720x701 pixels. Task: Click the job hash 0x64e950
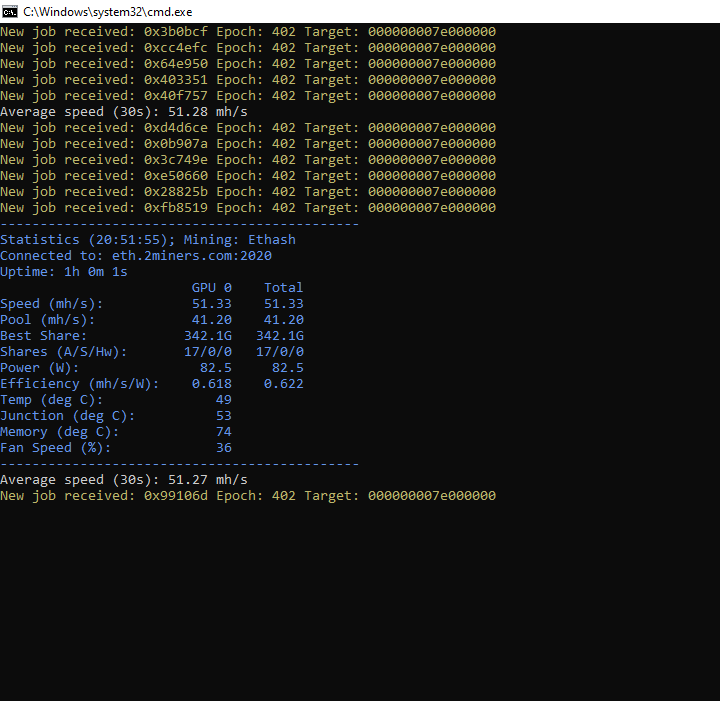point(176,64)
